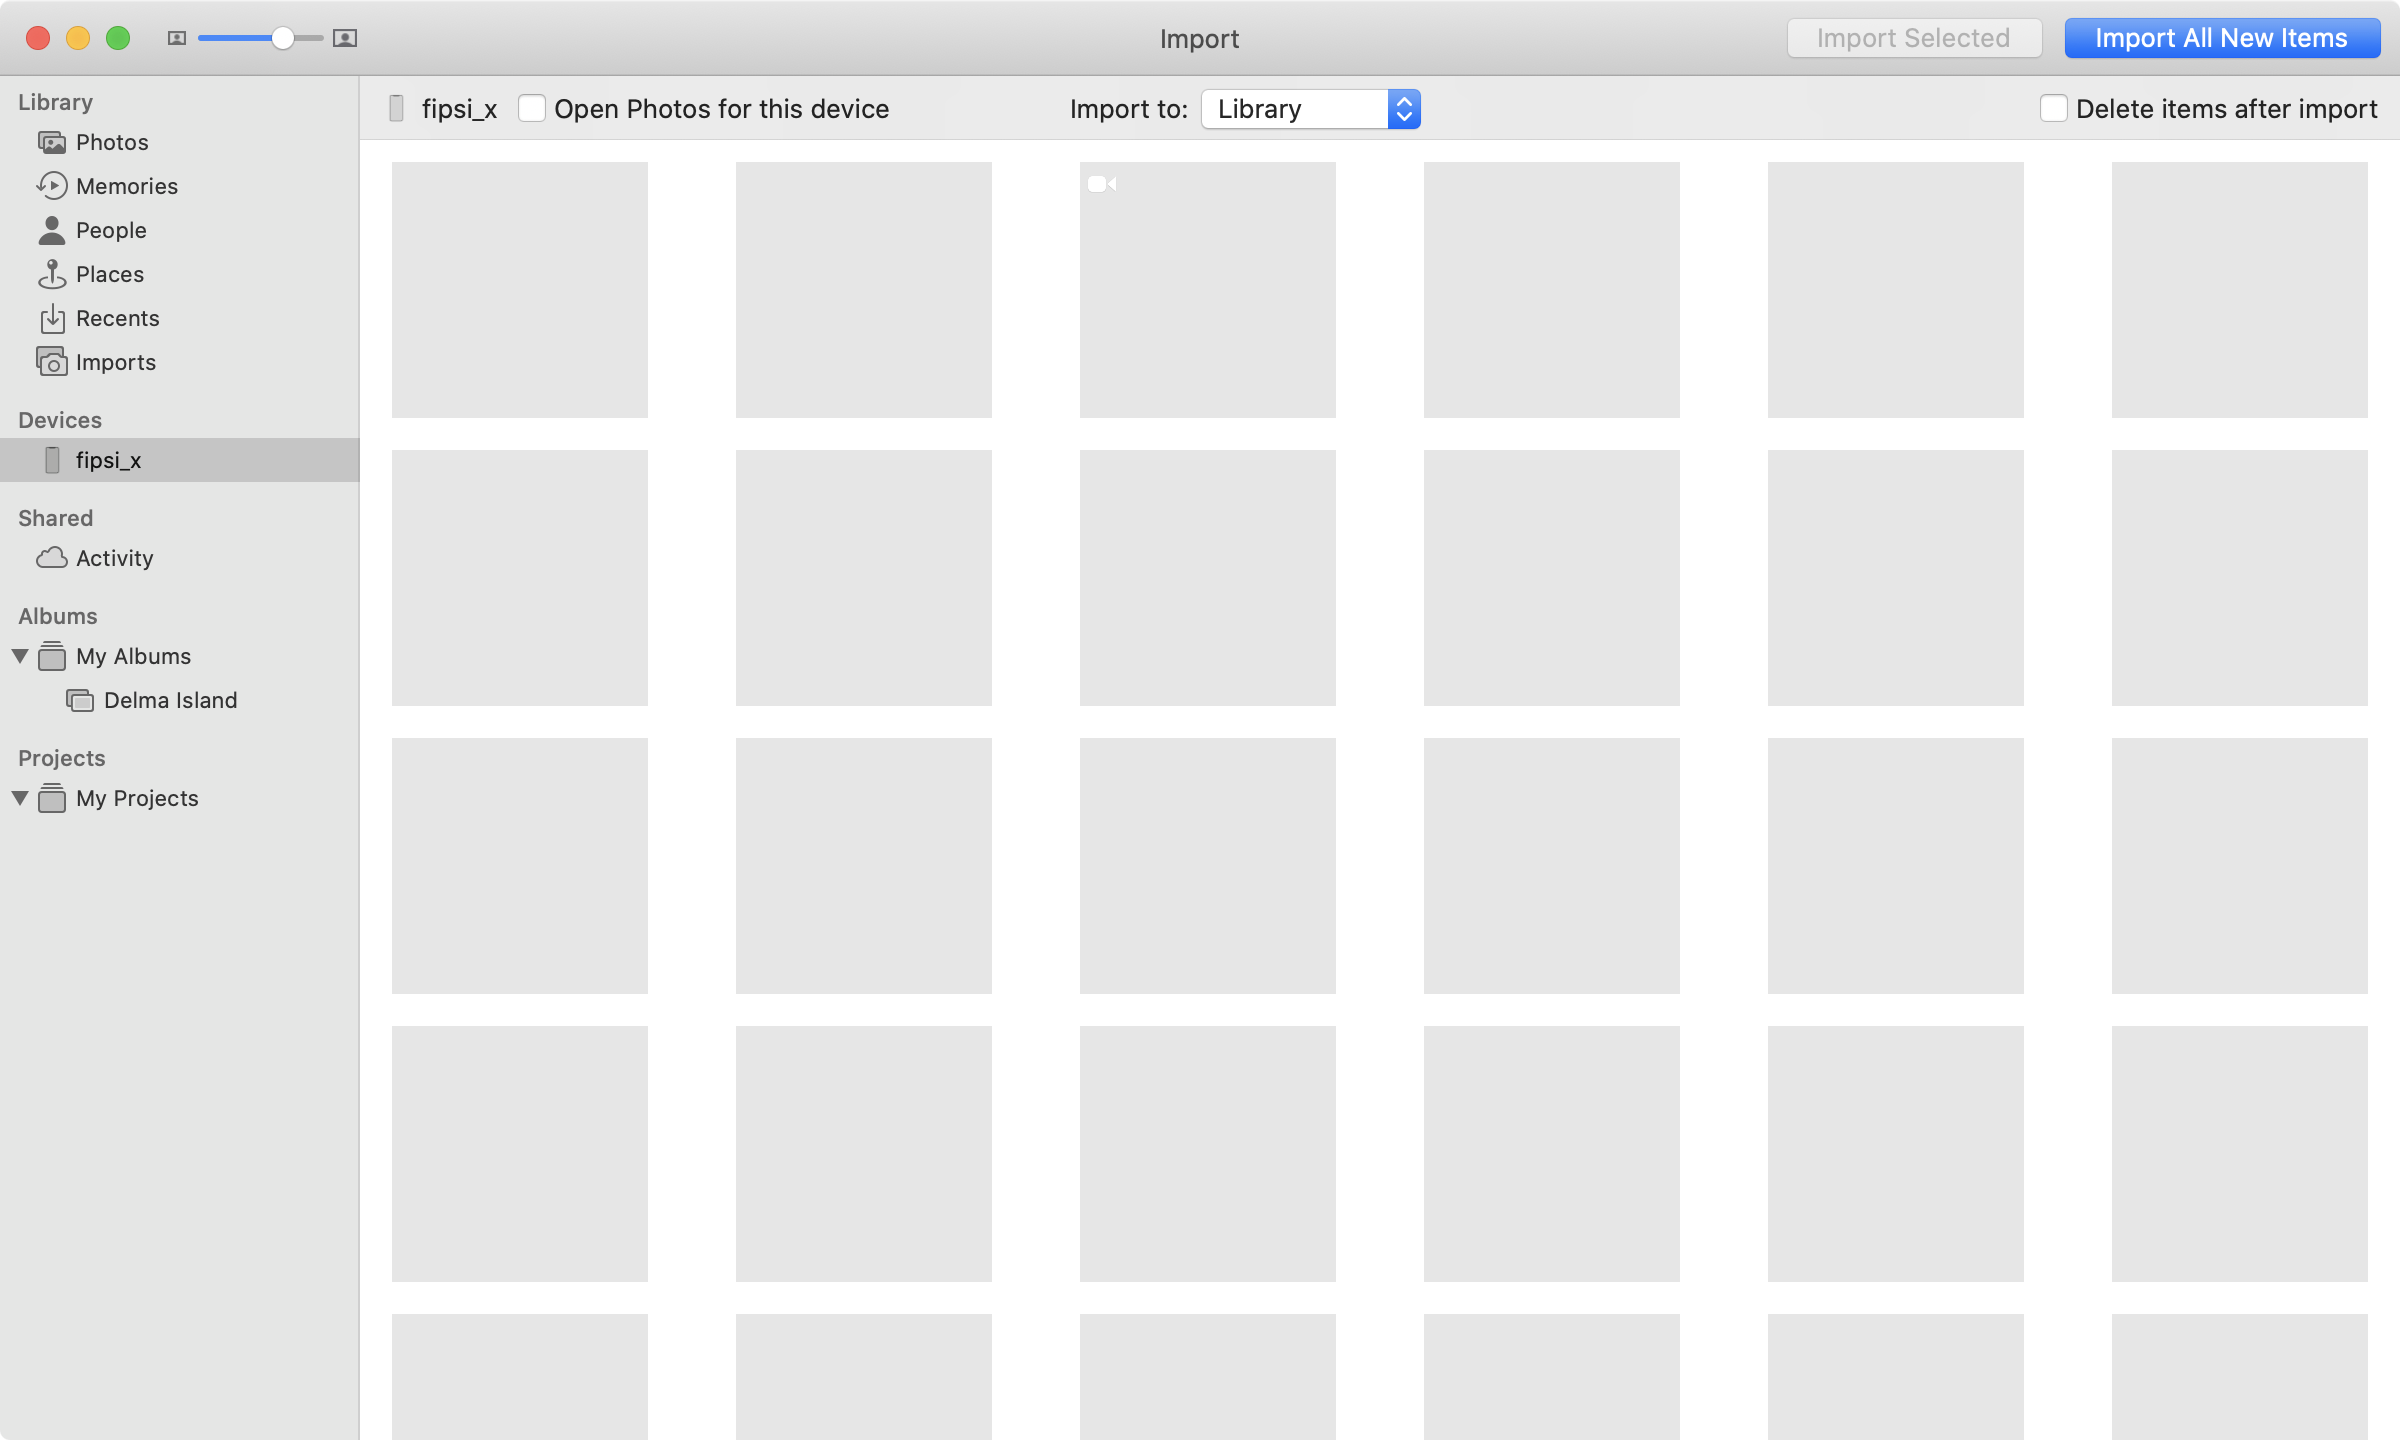This screenshot has height=1440, width=2400.
Task: Select fipsi_x device in sidebar
Action: [108, 460]
